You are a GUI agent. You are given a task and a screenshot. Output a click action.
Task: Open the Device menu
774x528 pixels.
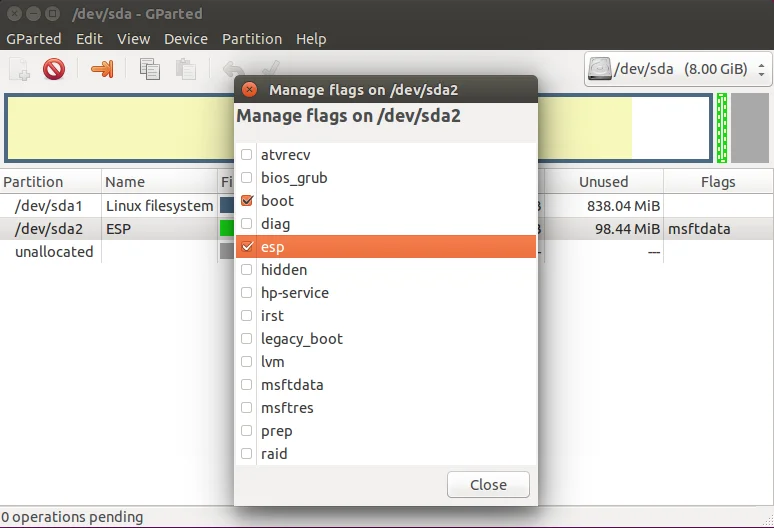click(x=186, y=39)
